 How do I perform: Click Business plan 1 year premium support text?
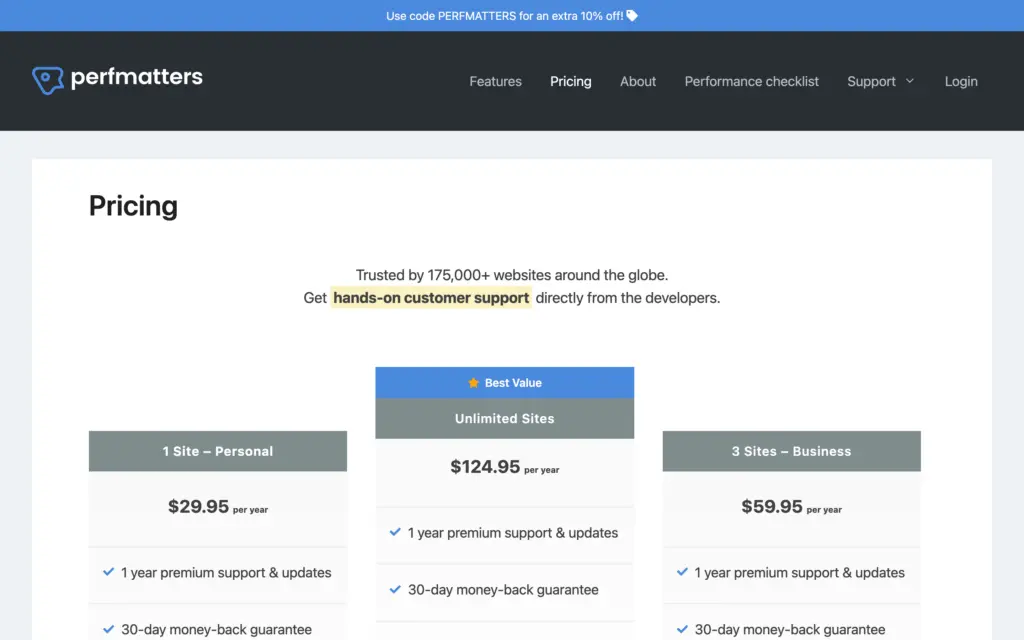(799, 573)
